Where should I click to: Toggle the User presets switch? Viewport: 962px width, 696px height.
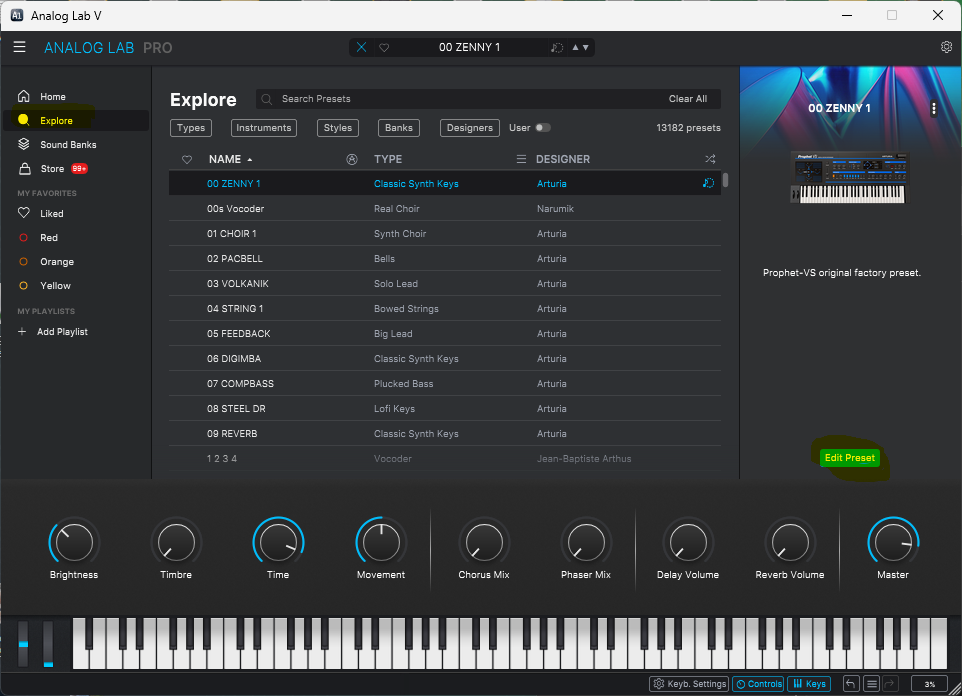(x=542, y=128)
